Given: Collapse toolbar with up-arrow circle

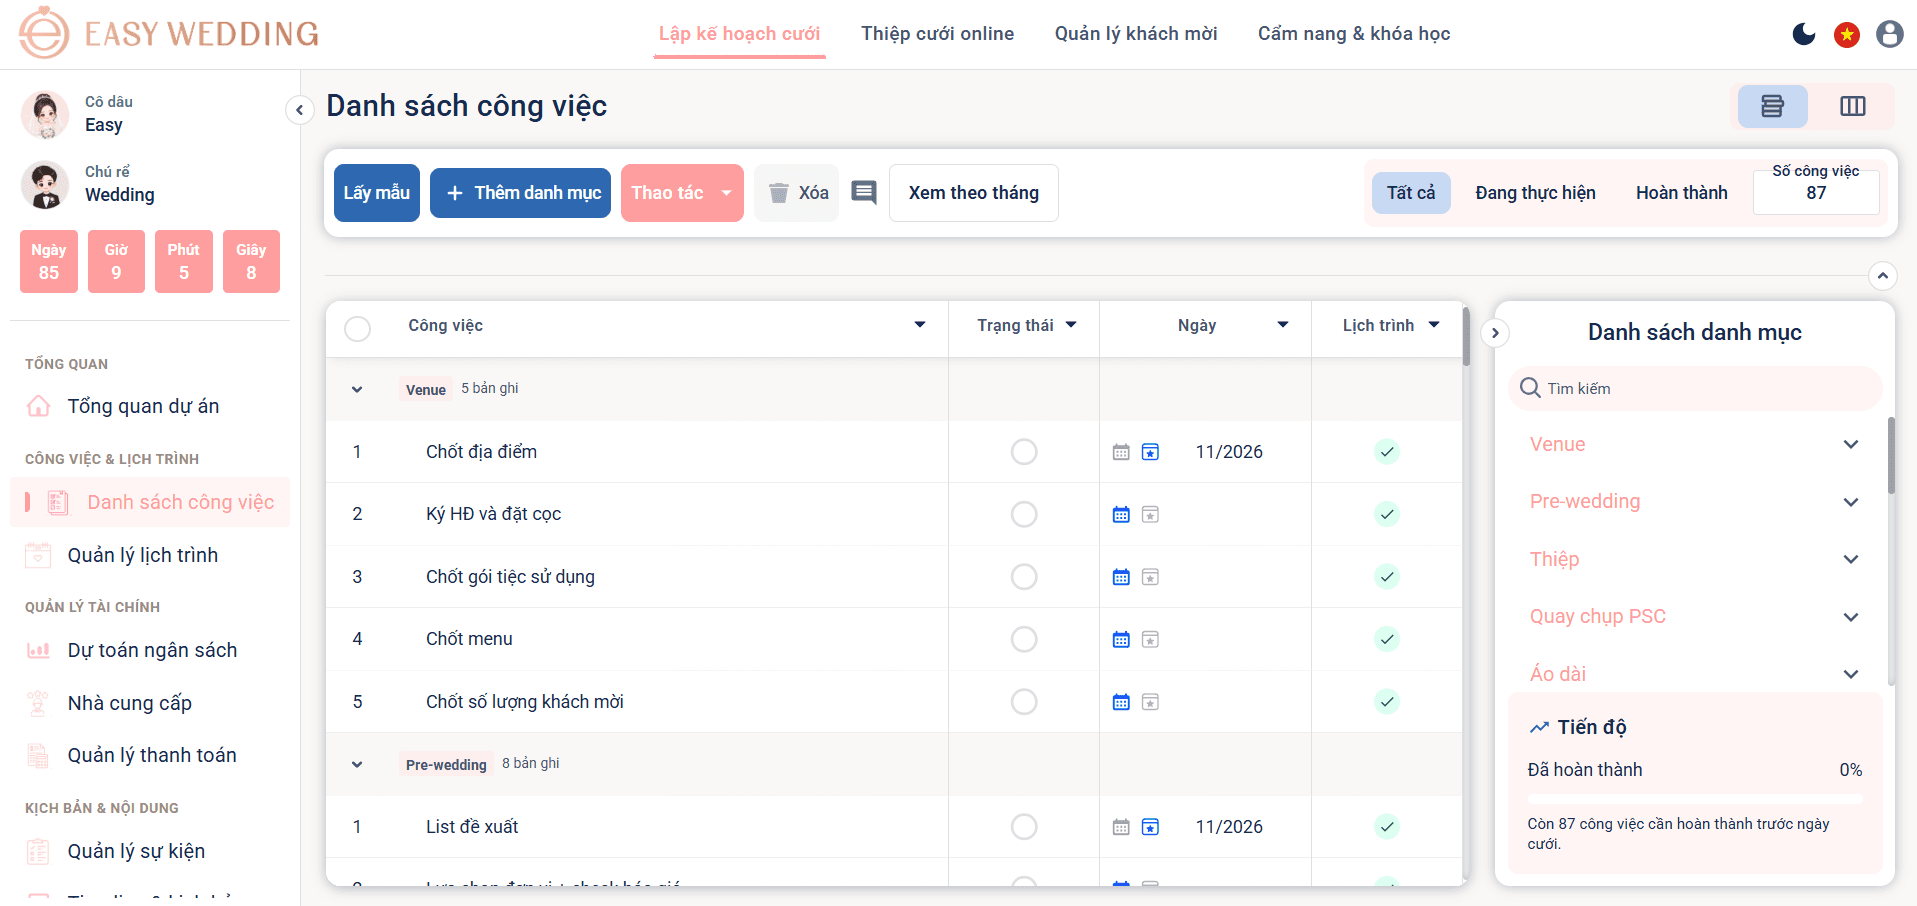Looking at the screenshot, I should point(1883,275).
